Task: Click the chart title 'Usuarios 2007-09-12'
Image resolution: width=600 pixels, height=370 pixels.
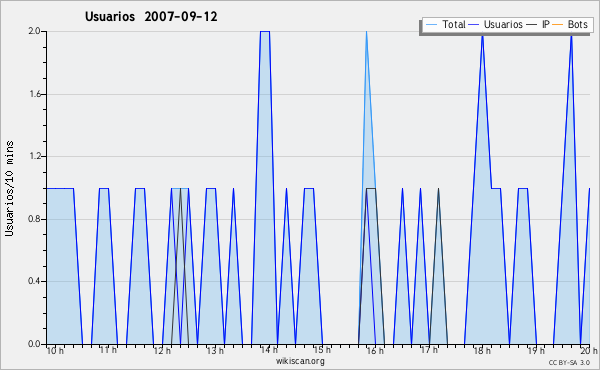Action: coord(151,17)
